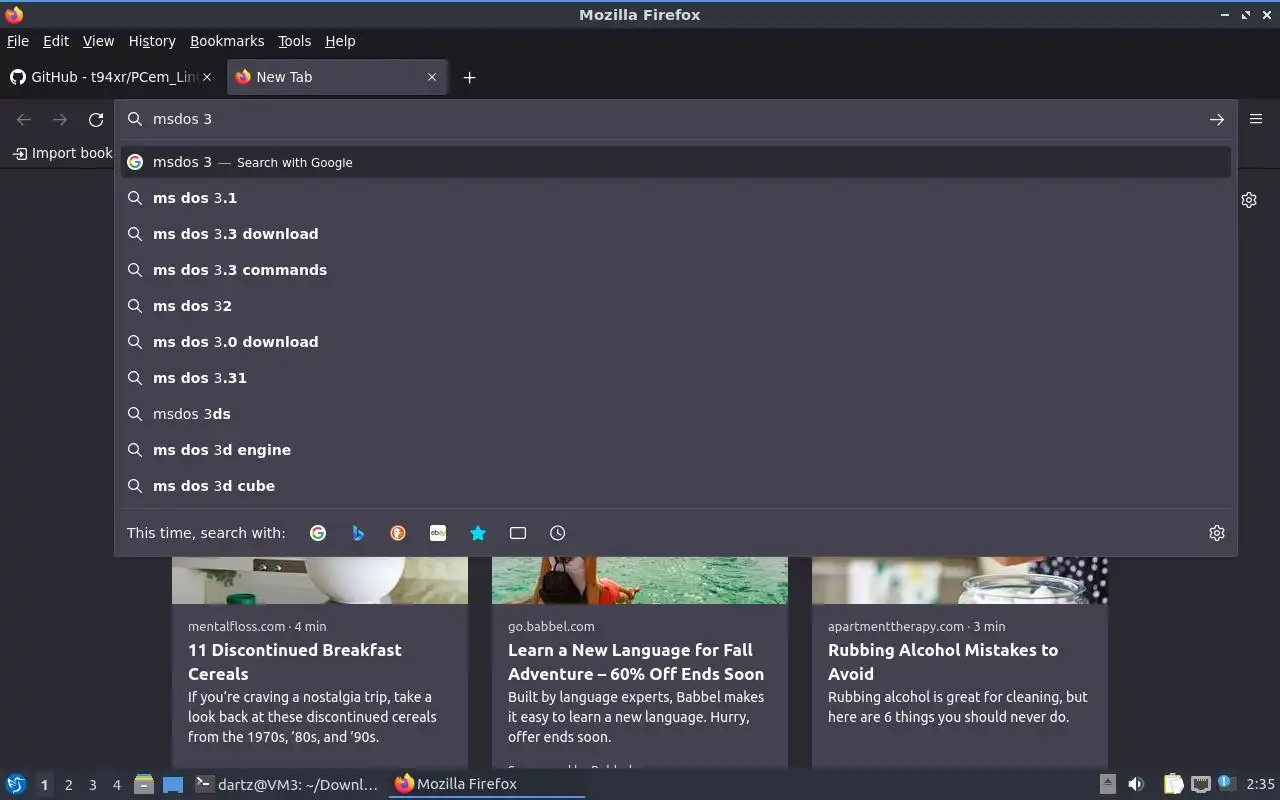The width and height of the screenshot is (1280, 800).
Task: Open the View menu
Action: tap(98, 41)
